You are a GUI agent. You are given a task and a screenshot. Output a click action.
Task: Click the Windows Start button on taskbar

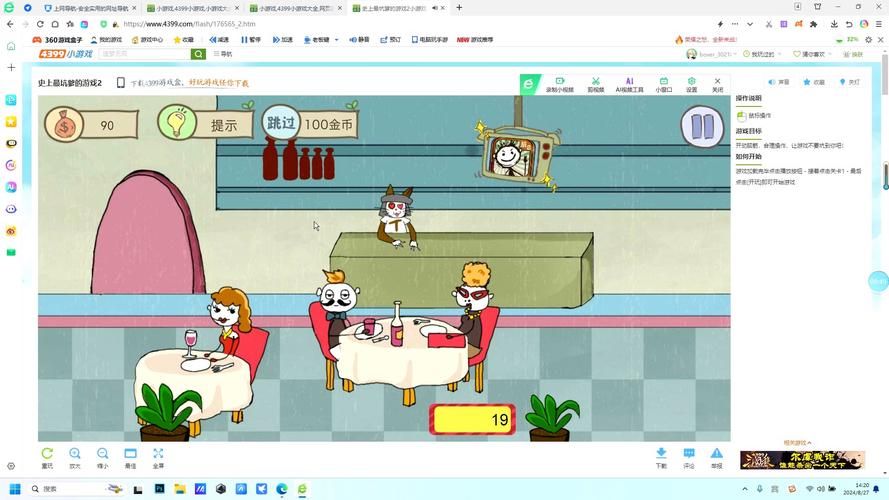[14, 489]
